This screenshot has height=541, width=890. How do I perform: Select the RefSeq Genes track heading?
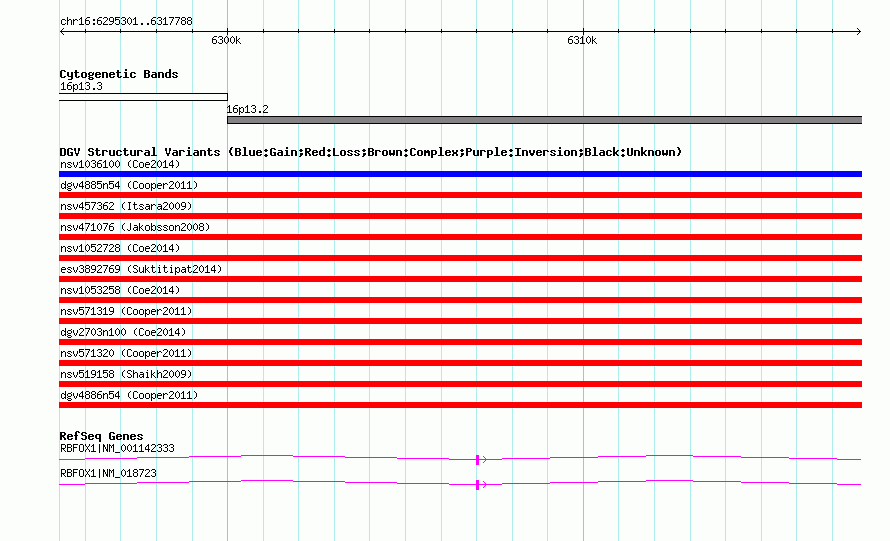click(101, 436)
